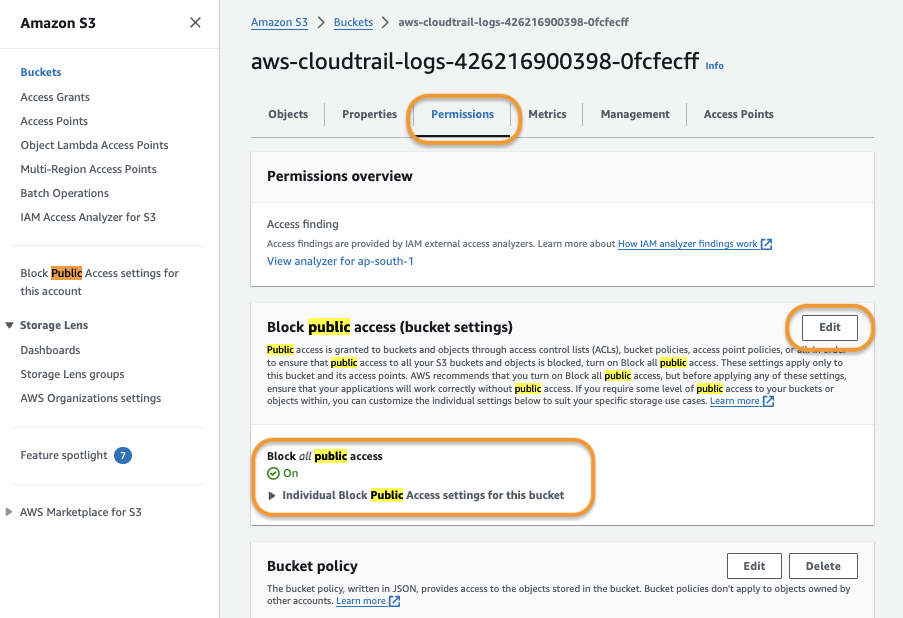This screenshot has width=903, height=618.
Task: Open Amazon S3 breadcrumb link
Action: click(279, 22)
